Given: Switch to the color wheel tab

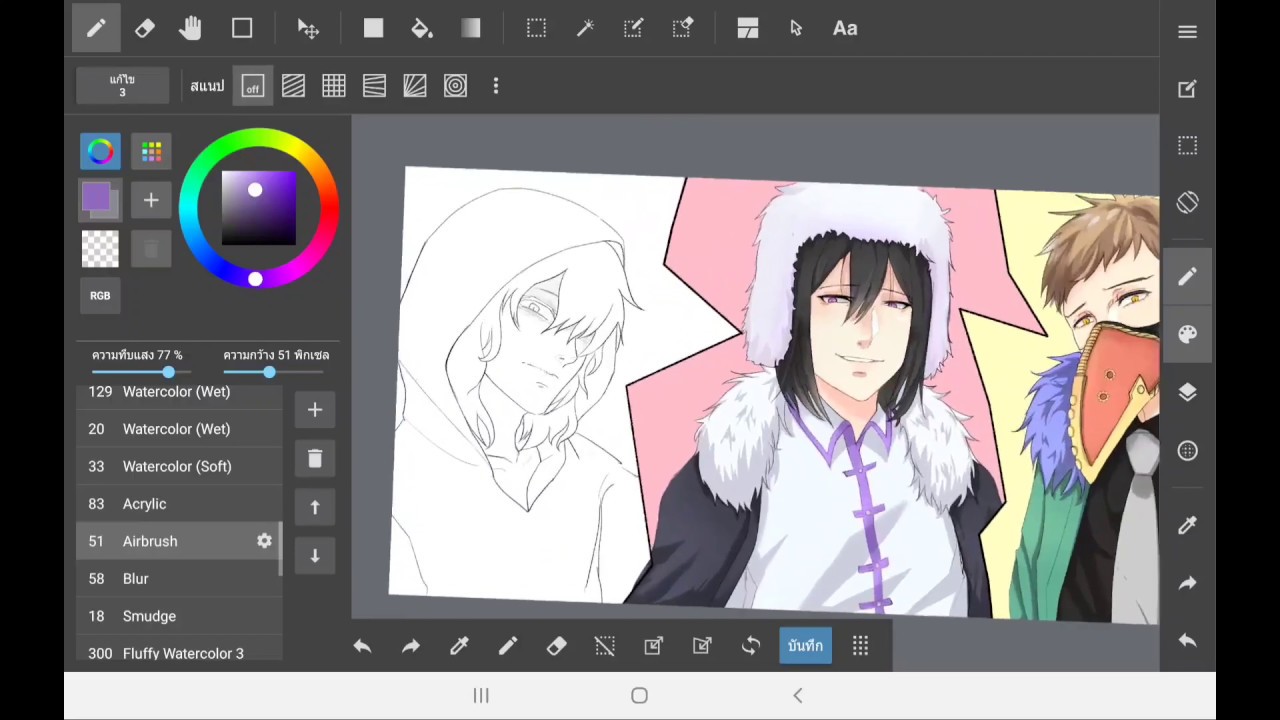Looking at the screenshot, I should click(x=100, y=151).
